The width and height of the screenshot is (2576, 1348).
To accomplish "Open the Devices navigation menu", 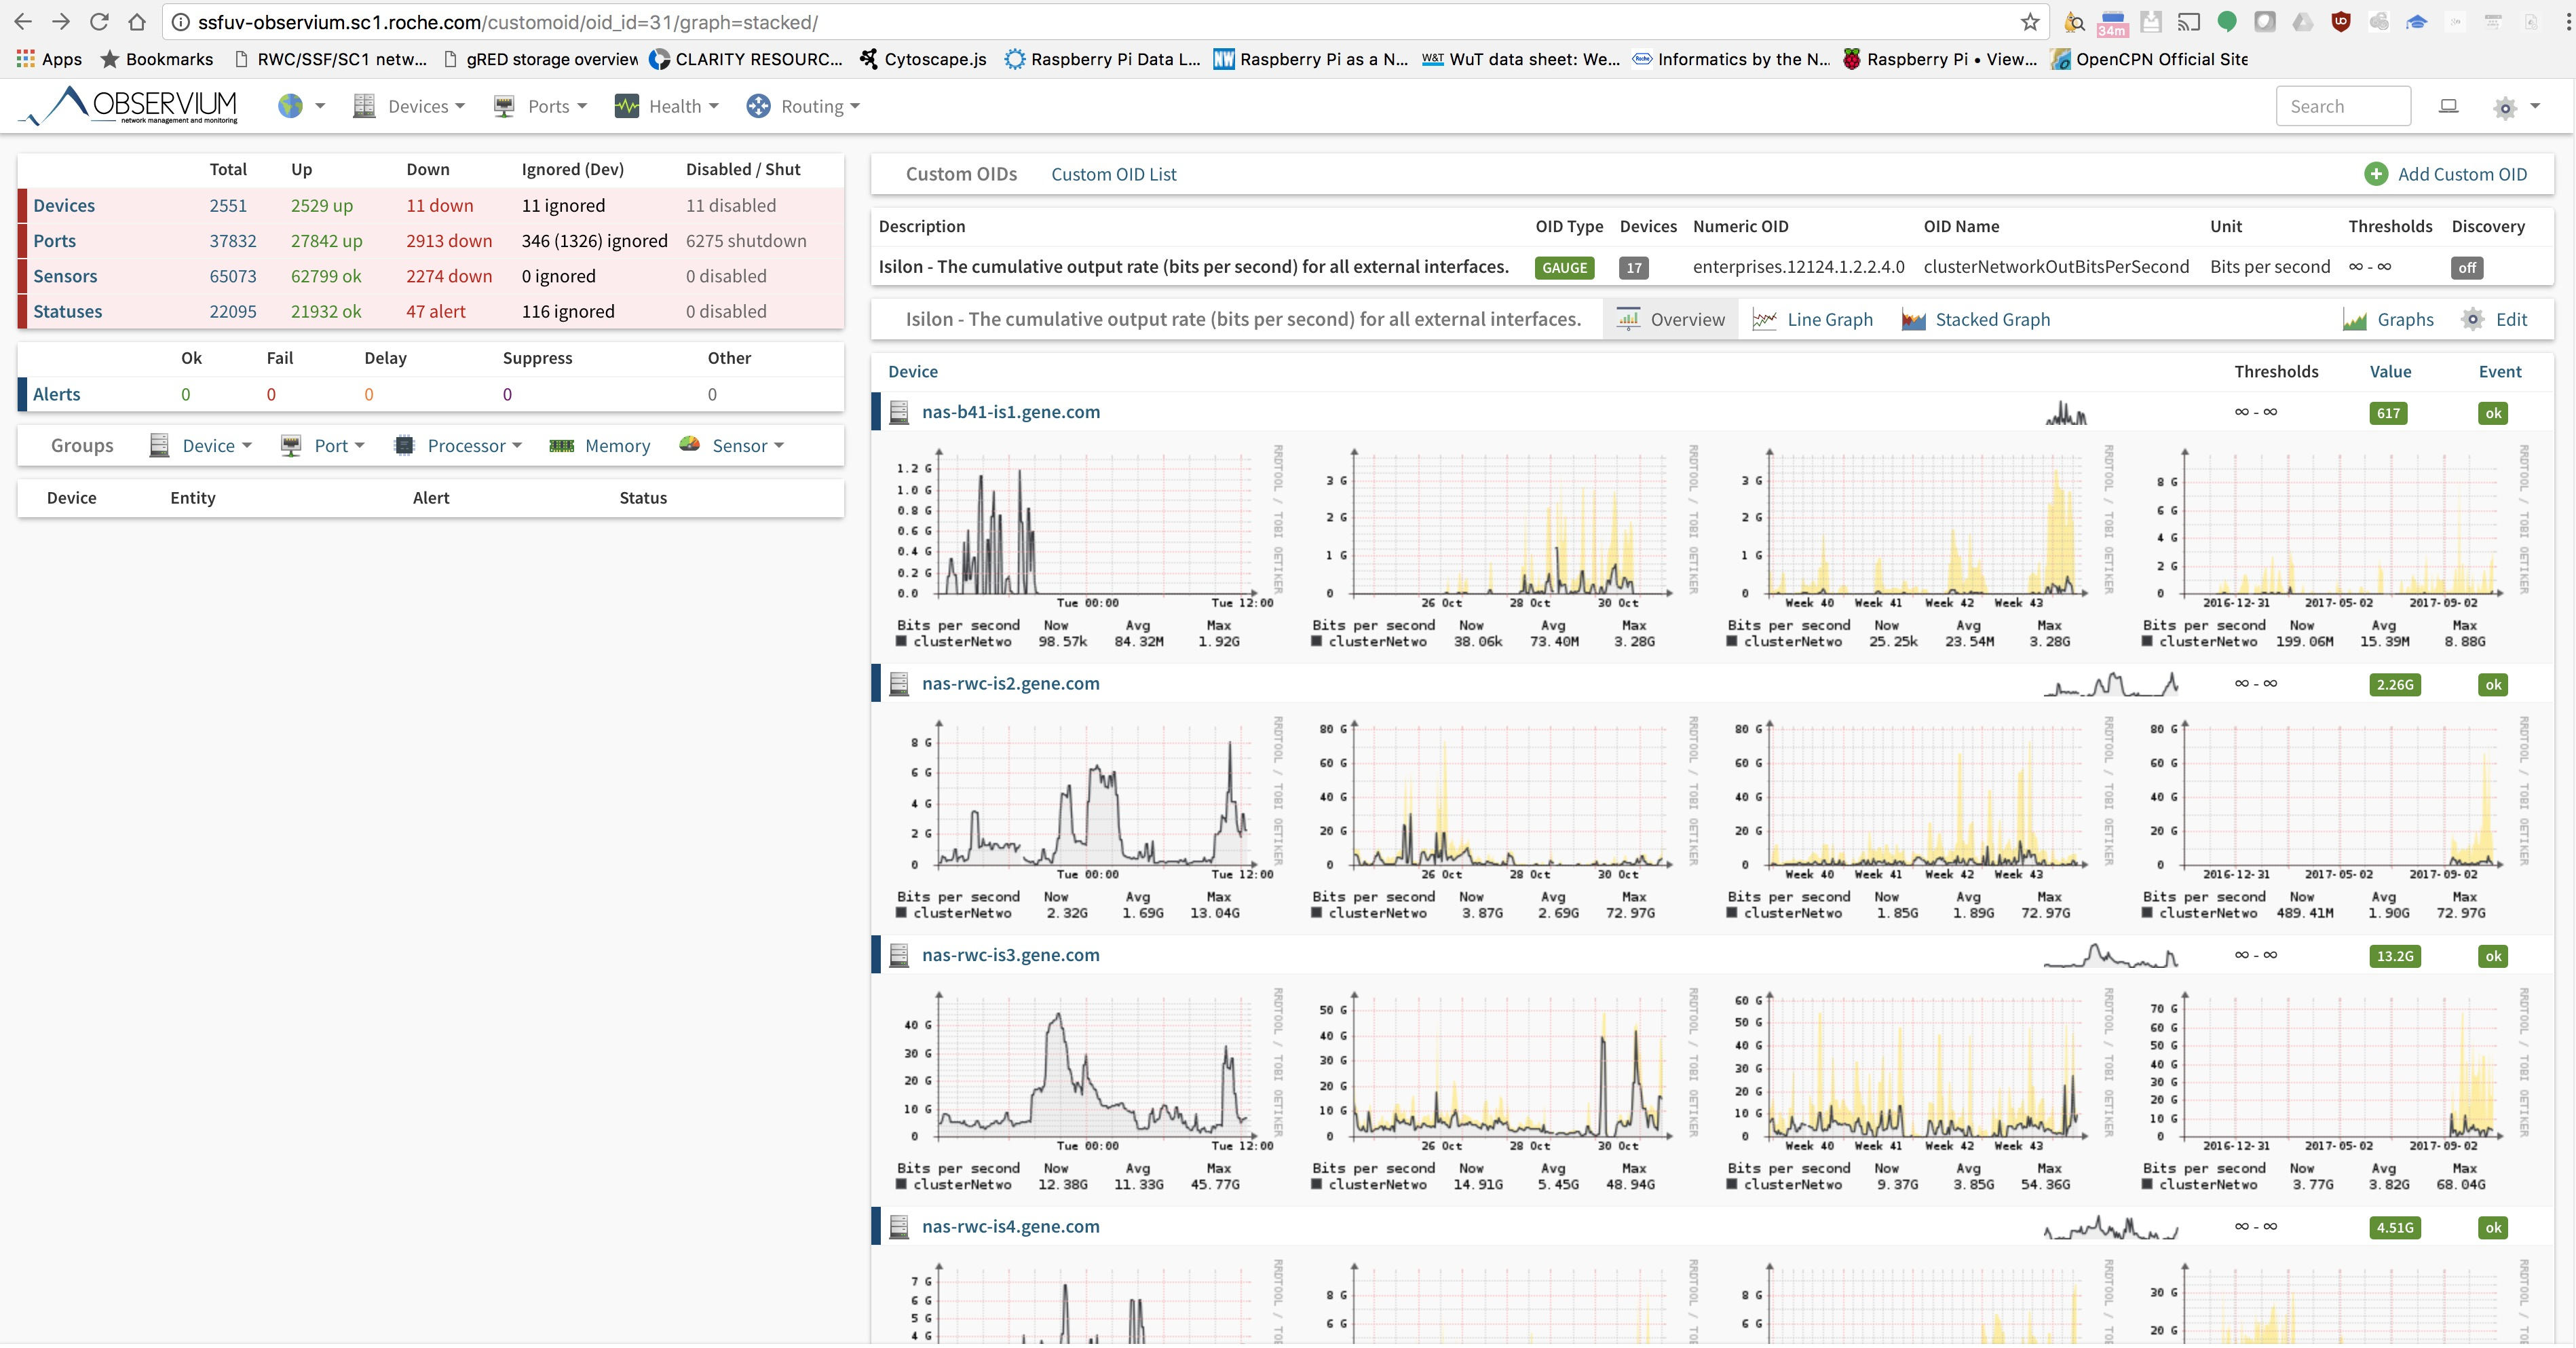I will point(409,106).
